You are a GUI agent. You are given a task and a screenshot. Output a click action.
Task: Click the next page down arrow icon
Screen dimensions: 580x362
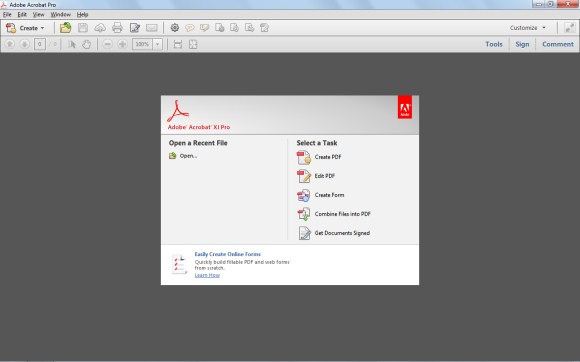coord(24,44)
